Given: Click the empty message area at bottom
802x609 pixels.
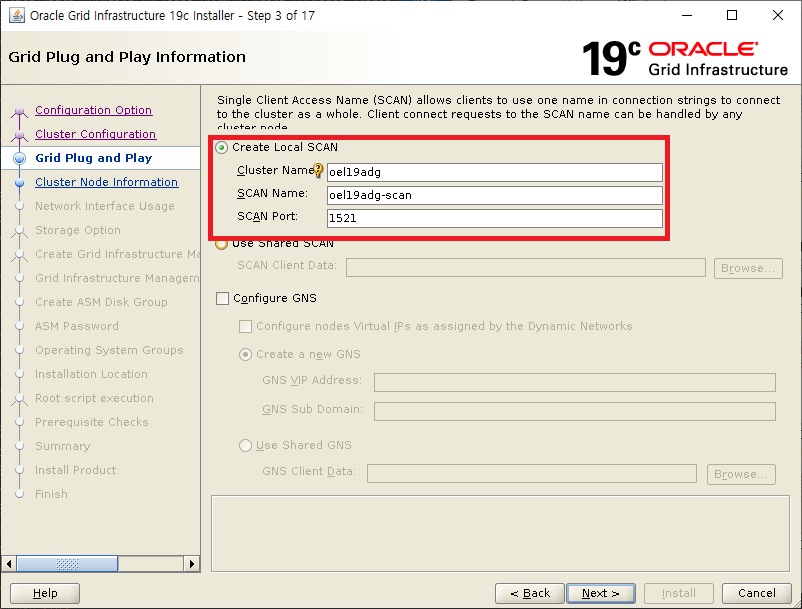Looking at the screenshot, I should [500, 533].
